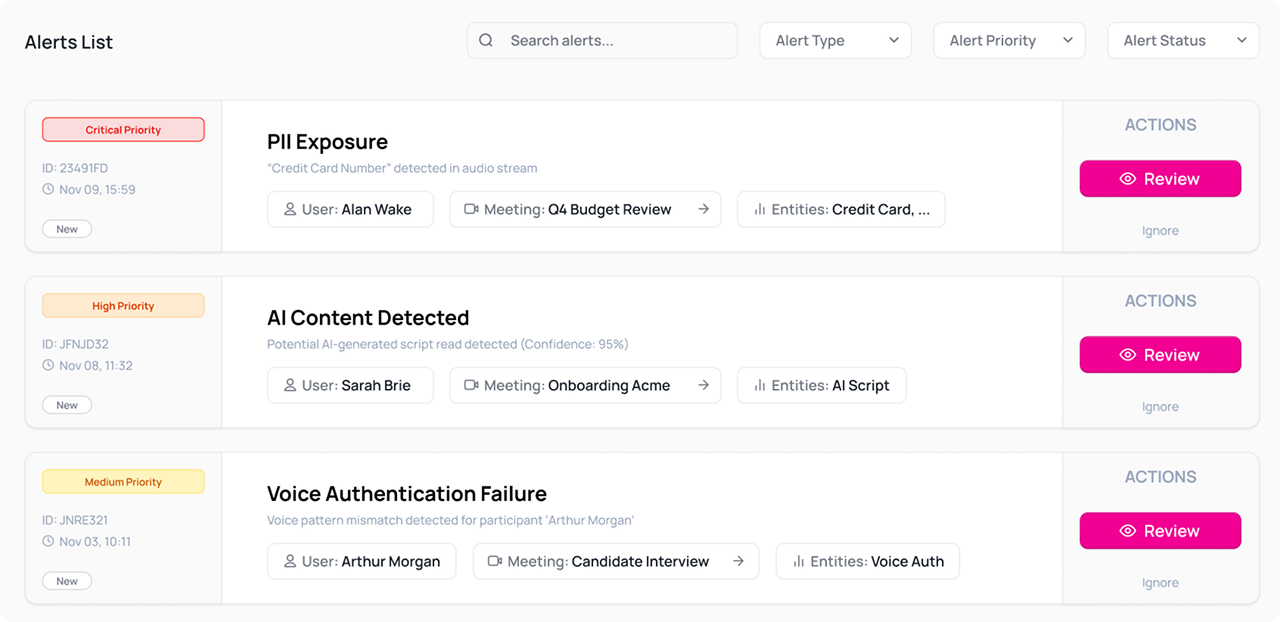Open the Alert Priority filter
Viewport: 1280px width, 622px height.
click(1008, 41)
